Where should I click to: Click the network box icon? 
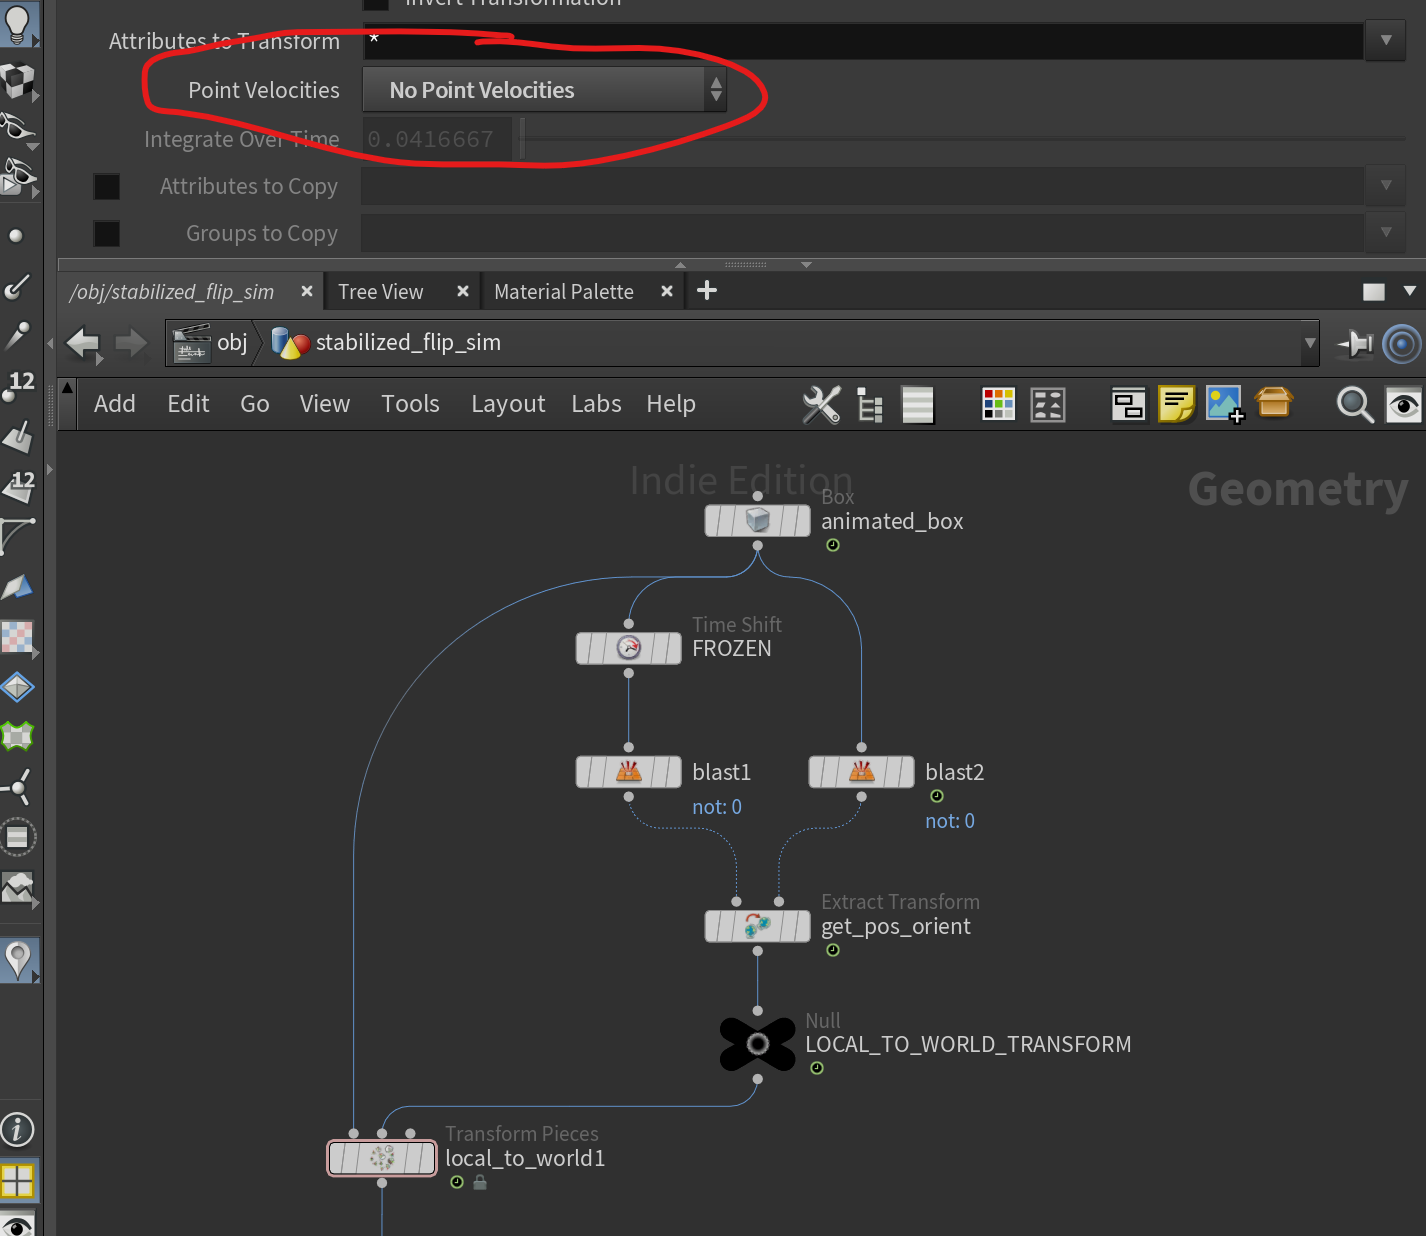(1128, 404)
